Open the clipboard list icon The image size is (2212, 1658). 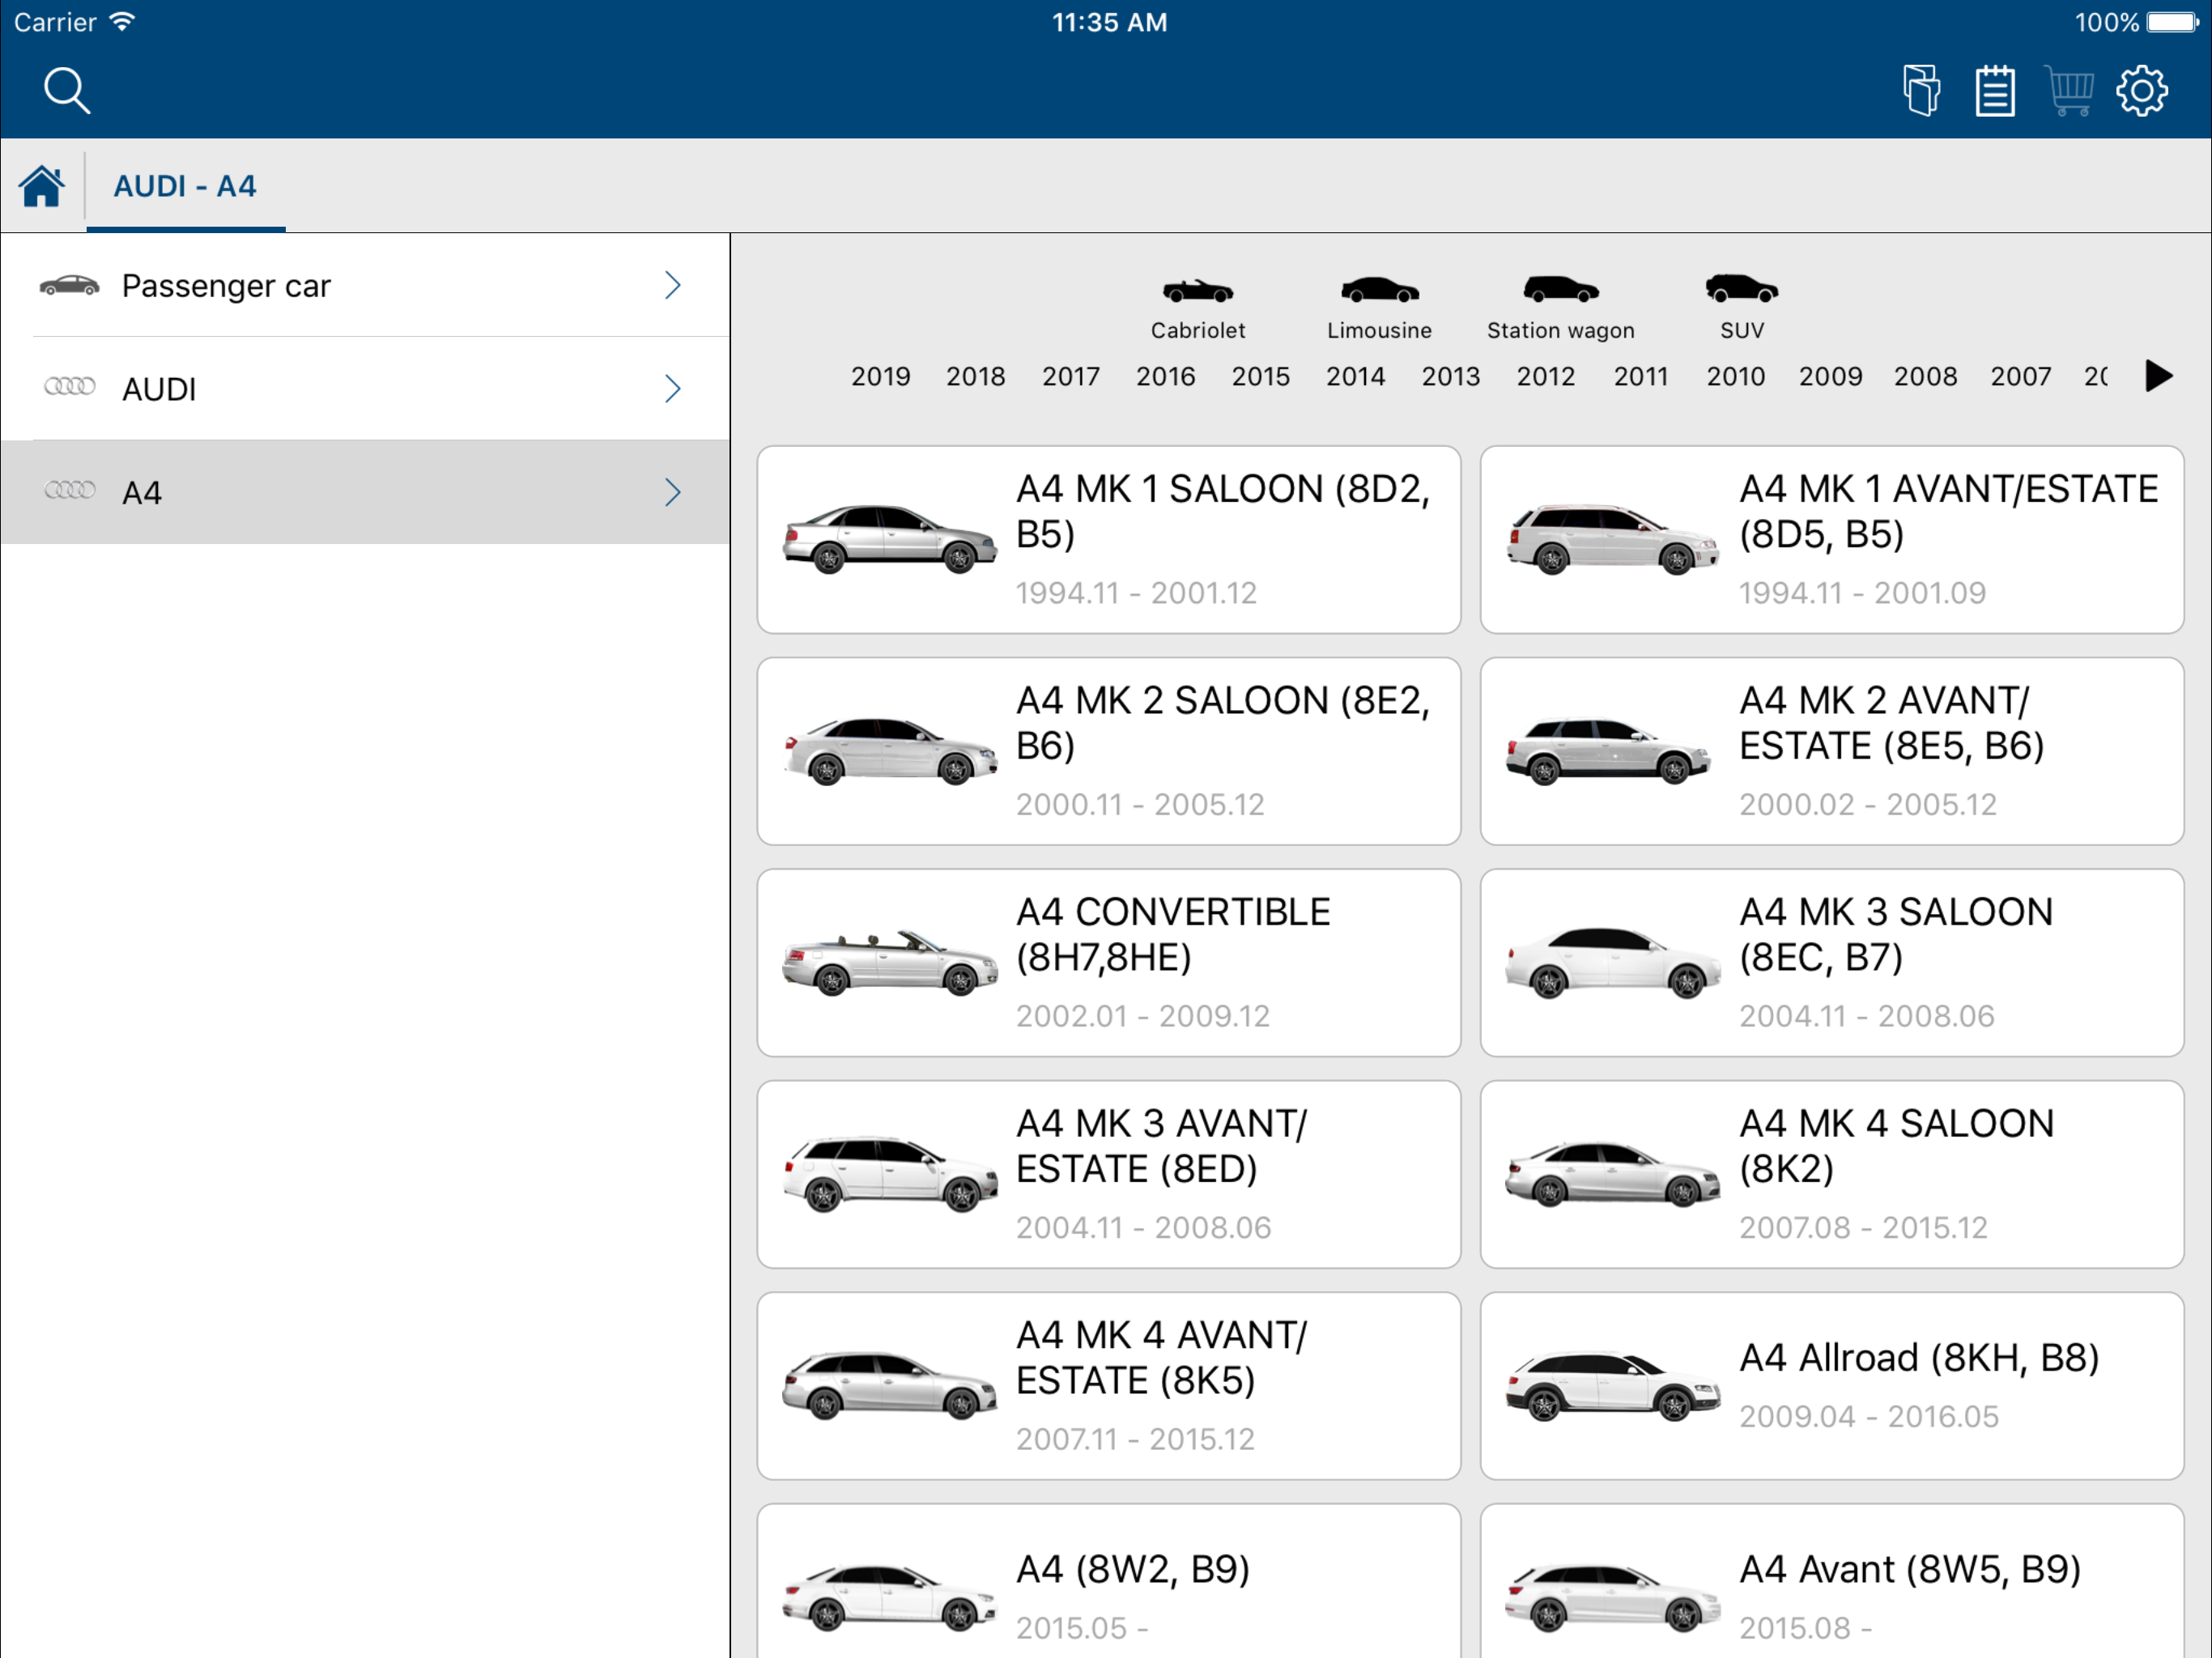pos(1995,91)
